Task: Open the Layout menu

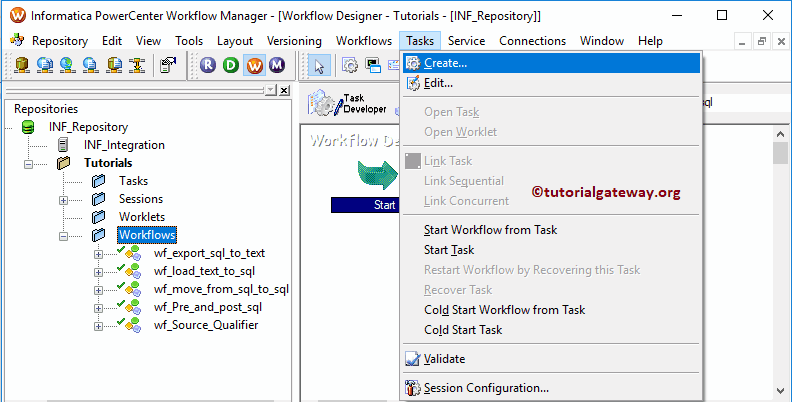Action: pos(235,41)
